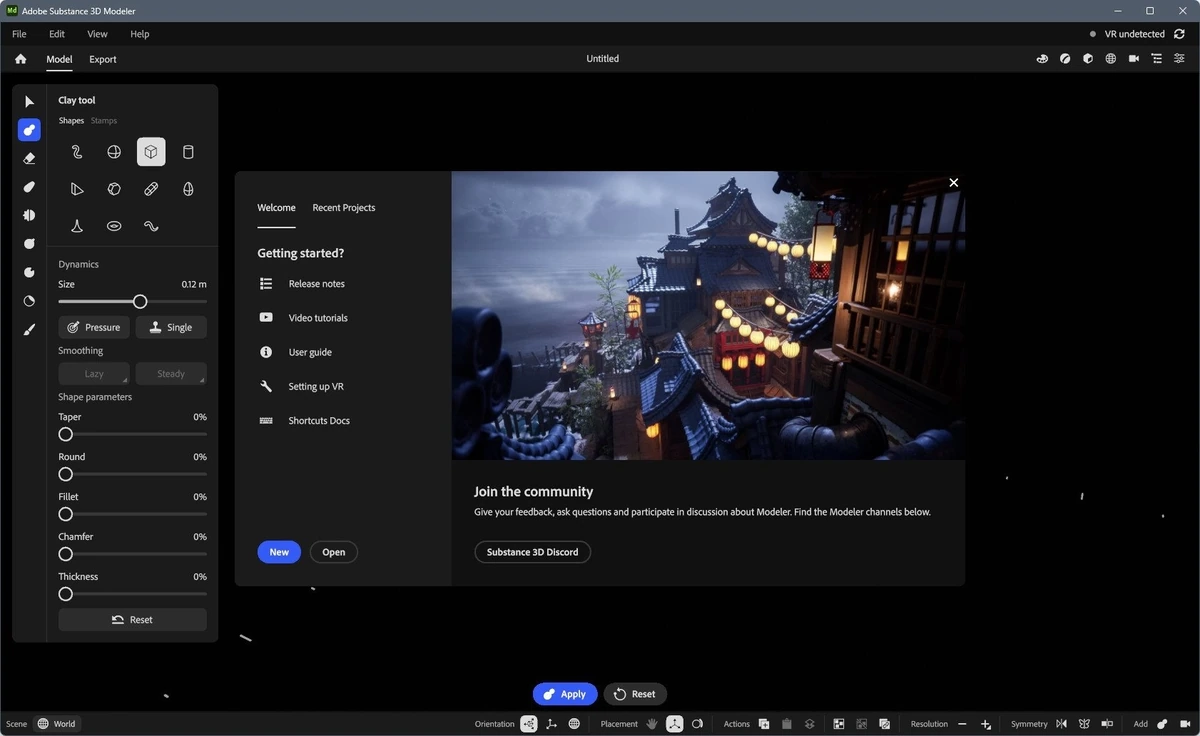Viewport: 1200px width, 736px height.
Task: Toggle the Orientation axis mode
Action: (x=551, y=724)
